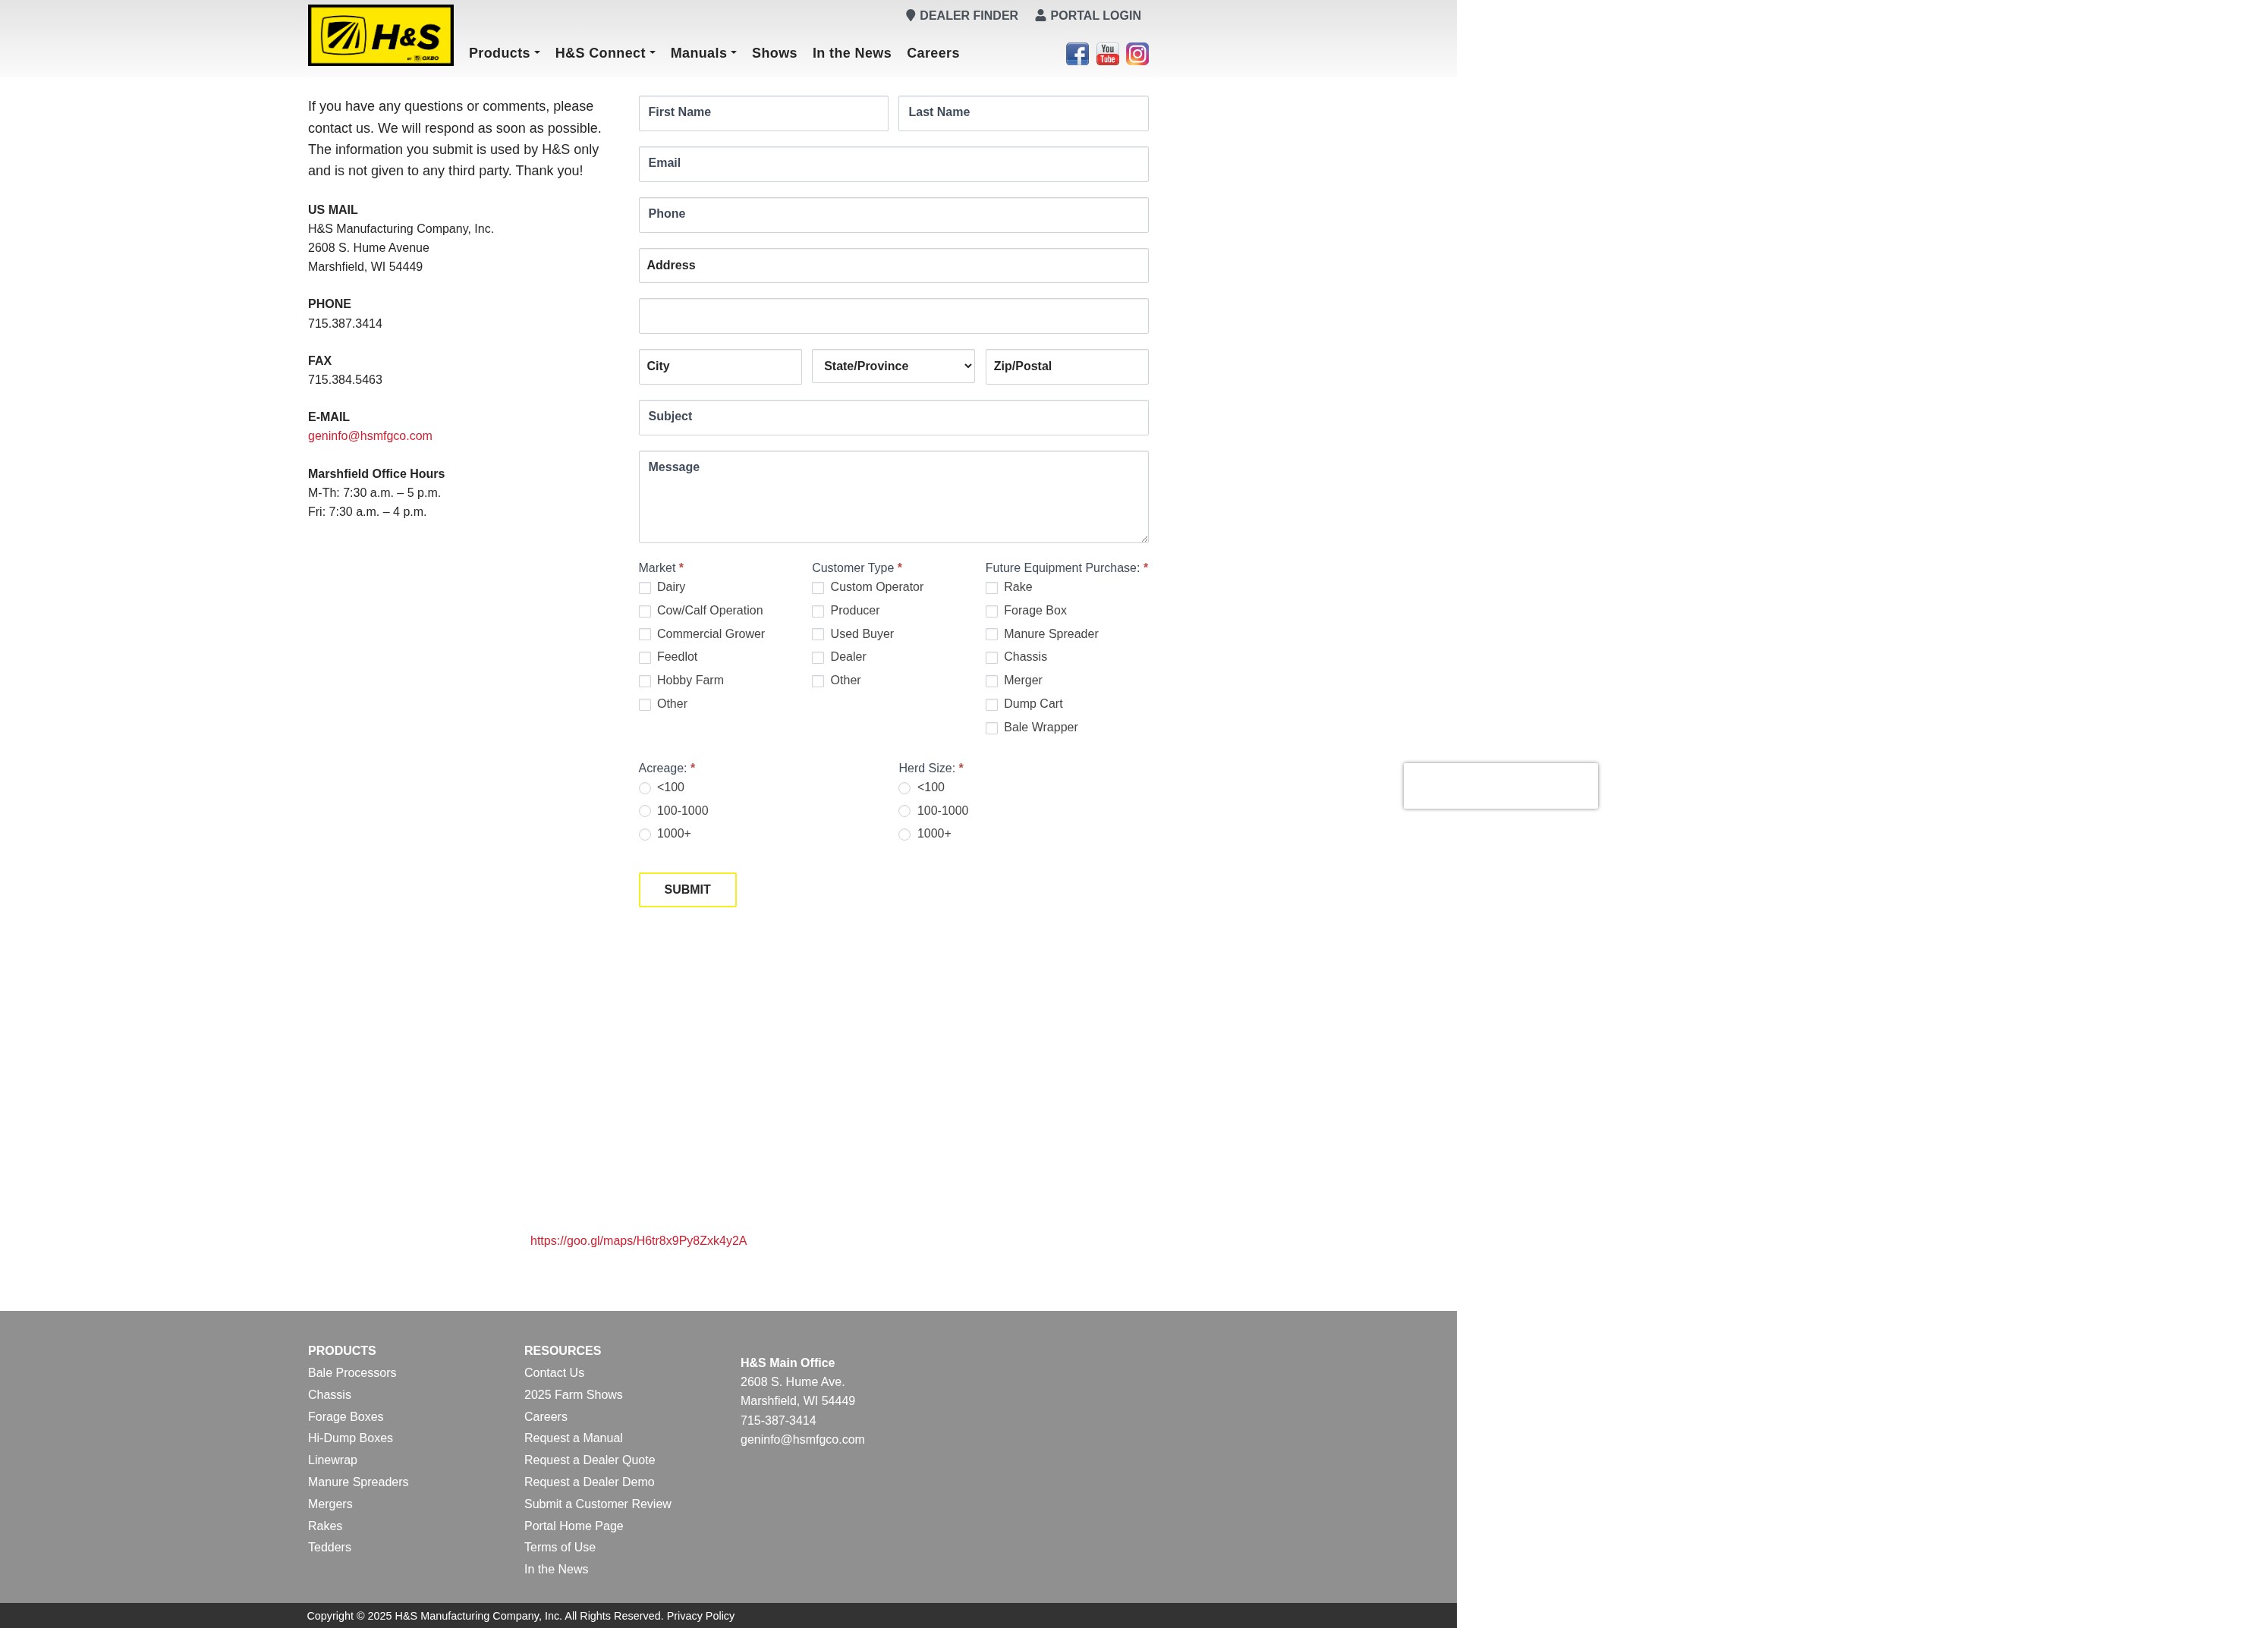Open Dealer Finder link with pin icon
This screenshot has width=2268, height=1628.
point(961,15)
